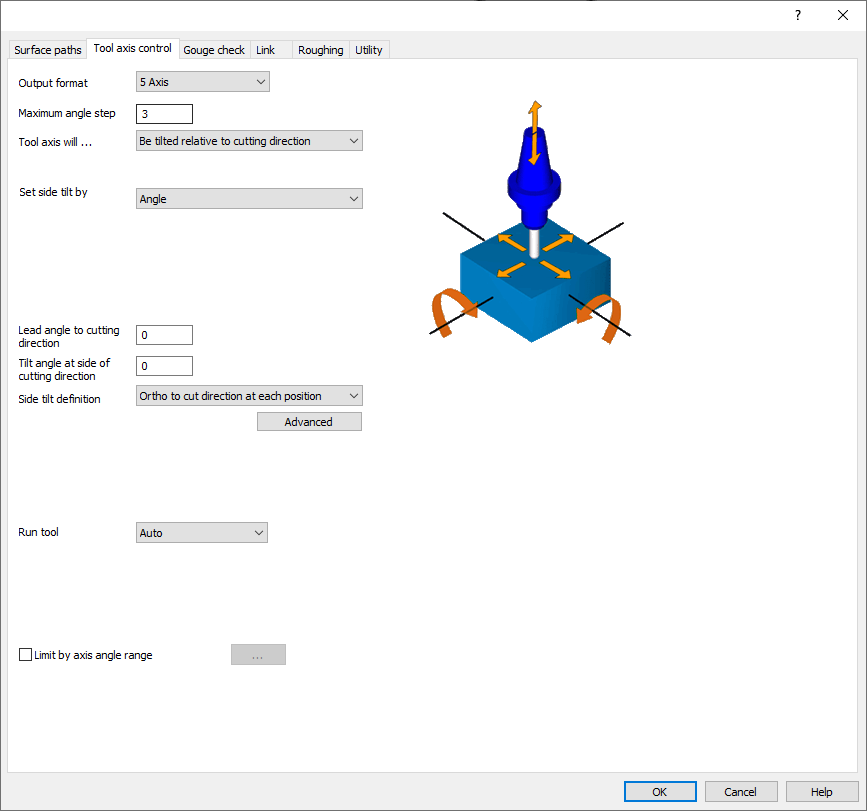Open the Output format dropdown
The height and width of the screenshot is (811, 867).
coord(203,82)
